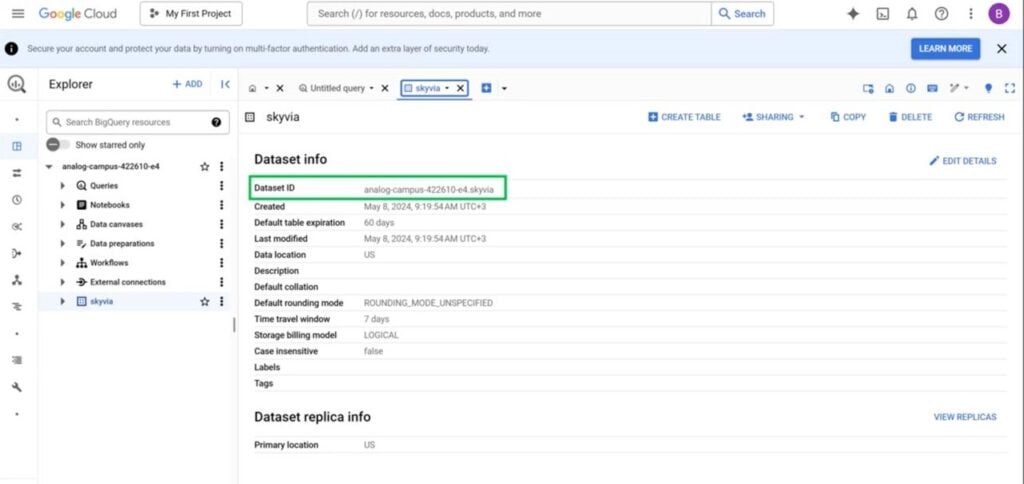Screen dimensions: 1024x484
Task: Open the top bar three-dot settings menu
Action: [x=970, y=14]
